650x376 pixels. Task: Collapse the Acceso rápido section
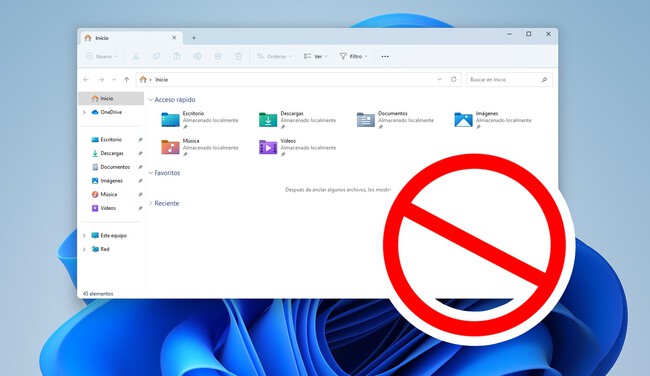click(x=150, y=100)
